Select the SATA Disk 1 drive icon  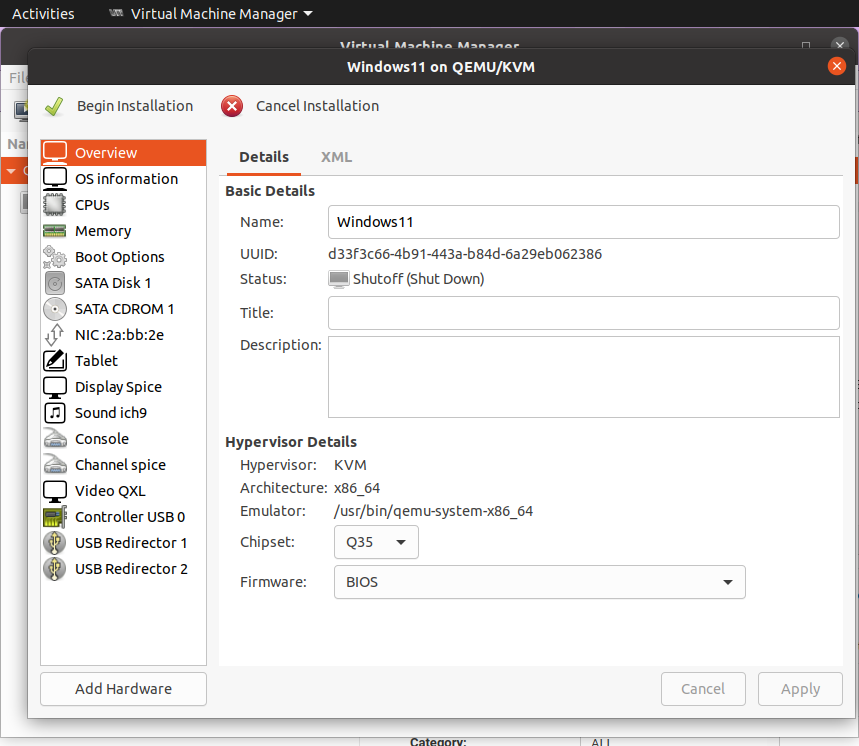click(55, 283)
